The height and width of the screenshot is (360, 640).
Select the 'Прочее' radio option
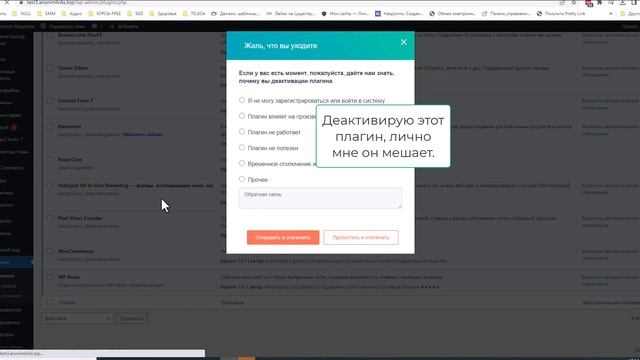(242, 179)
